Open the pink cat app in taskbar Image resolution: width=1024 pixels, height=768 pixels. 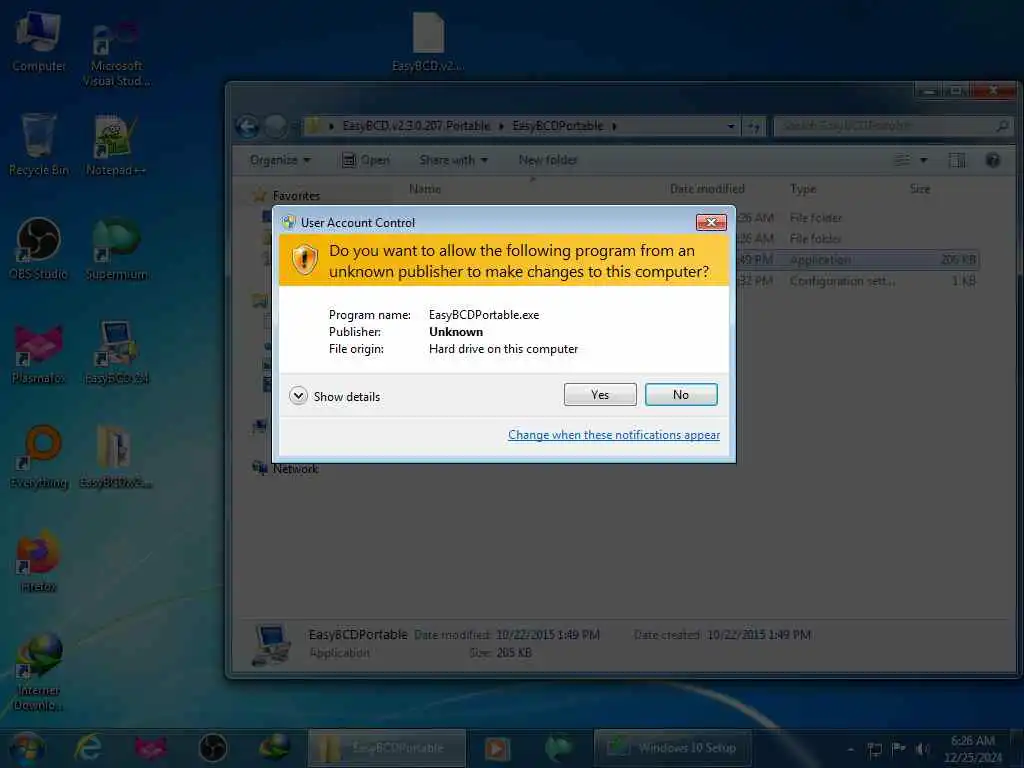(x=150, y=748)
